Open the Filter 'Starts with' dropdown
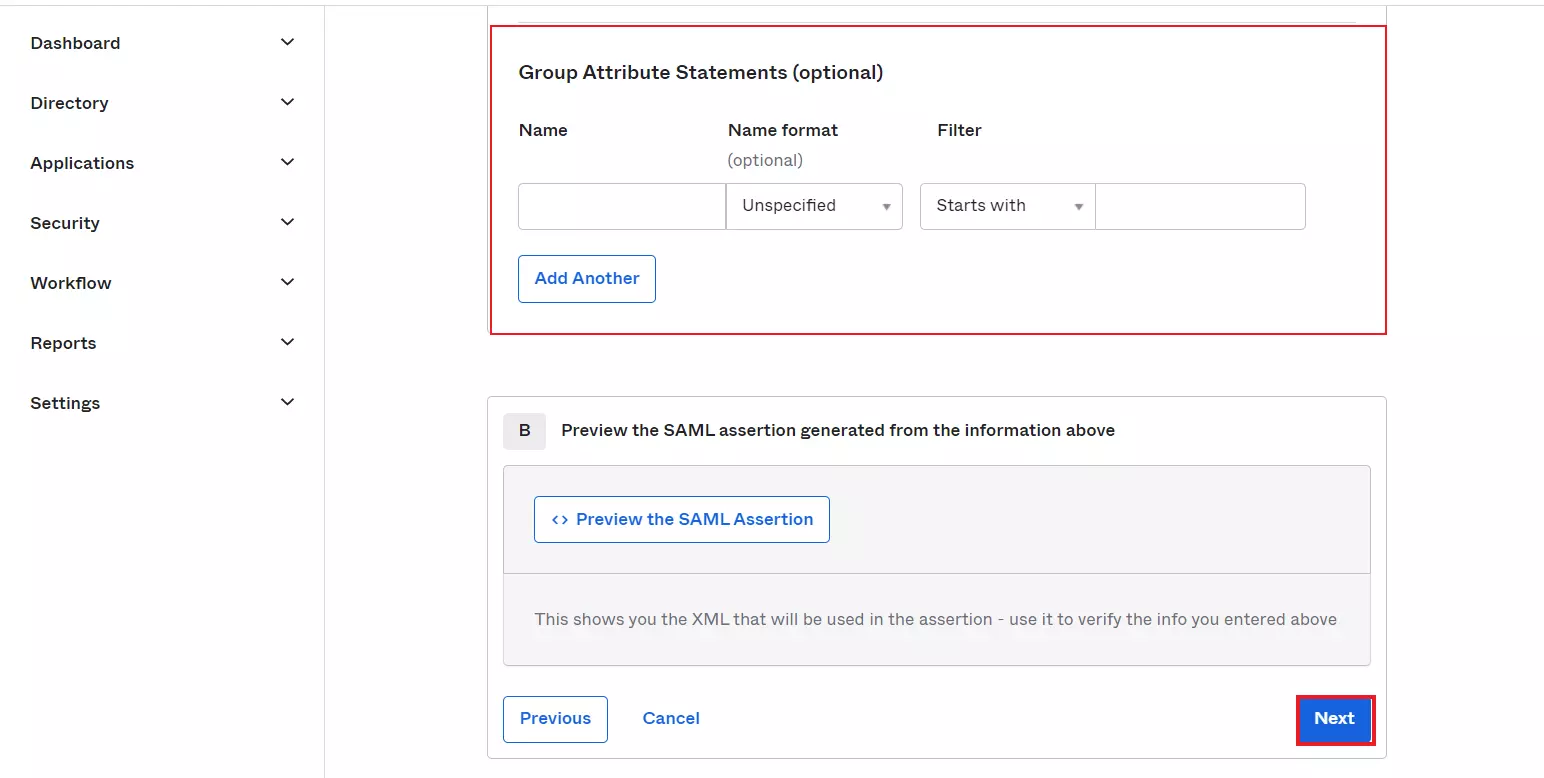Viewport: 1544px width, 778px height. tap(1008, 206)
